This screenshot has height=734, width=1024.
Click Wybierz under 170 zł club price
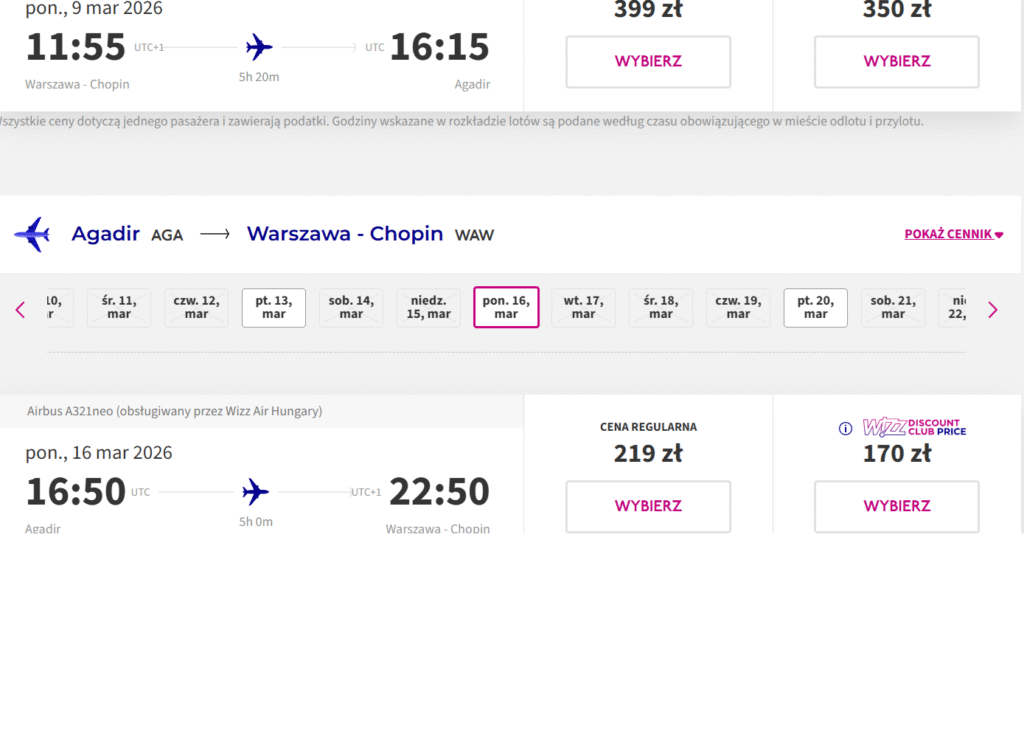[896, 506]
